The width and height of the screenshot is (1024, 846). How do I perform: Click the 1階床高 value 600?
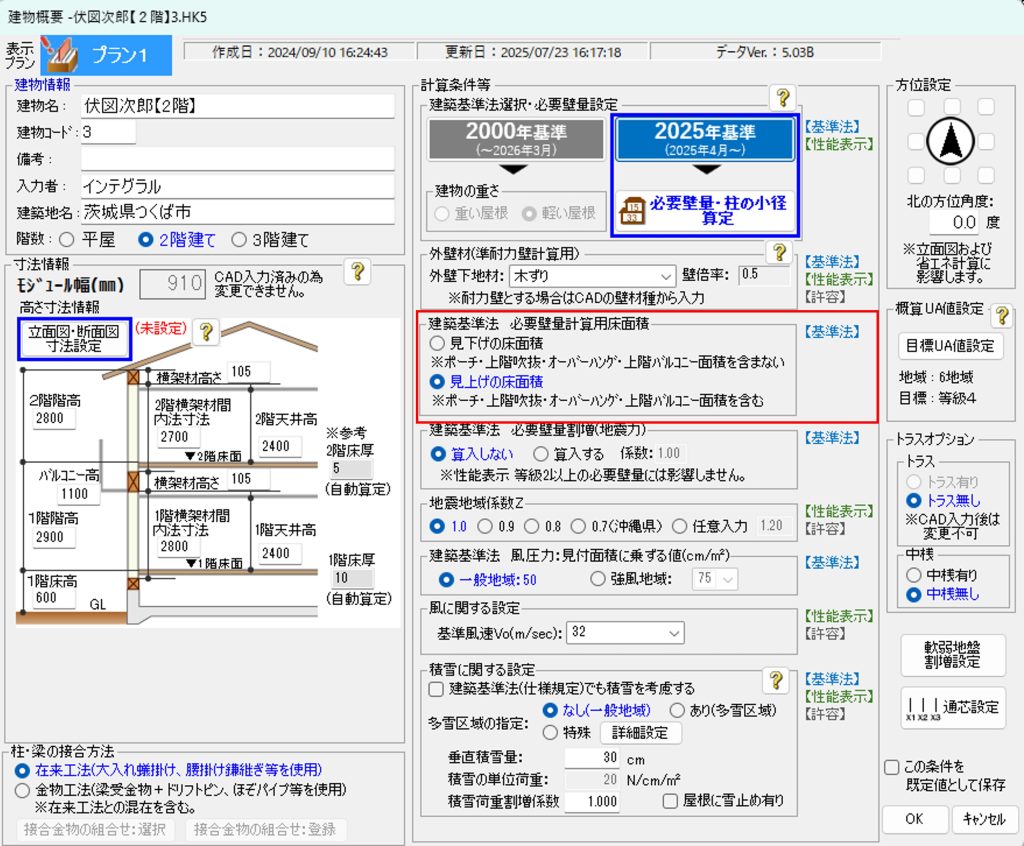(55, 598)
